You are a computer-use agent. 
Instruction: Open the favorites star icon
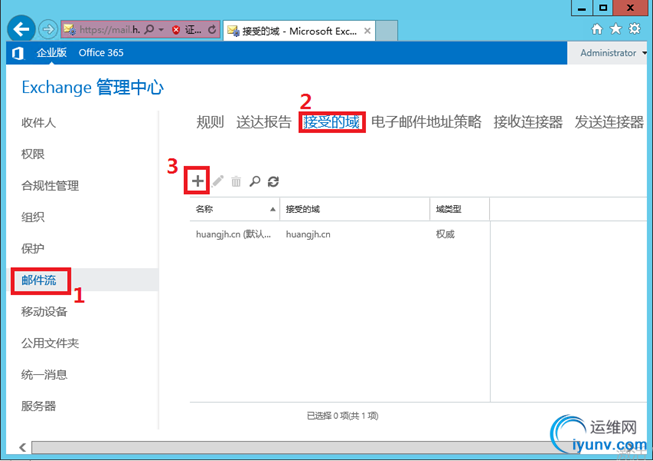point(616,29)
